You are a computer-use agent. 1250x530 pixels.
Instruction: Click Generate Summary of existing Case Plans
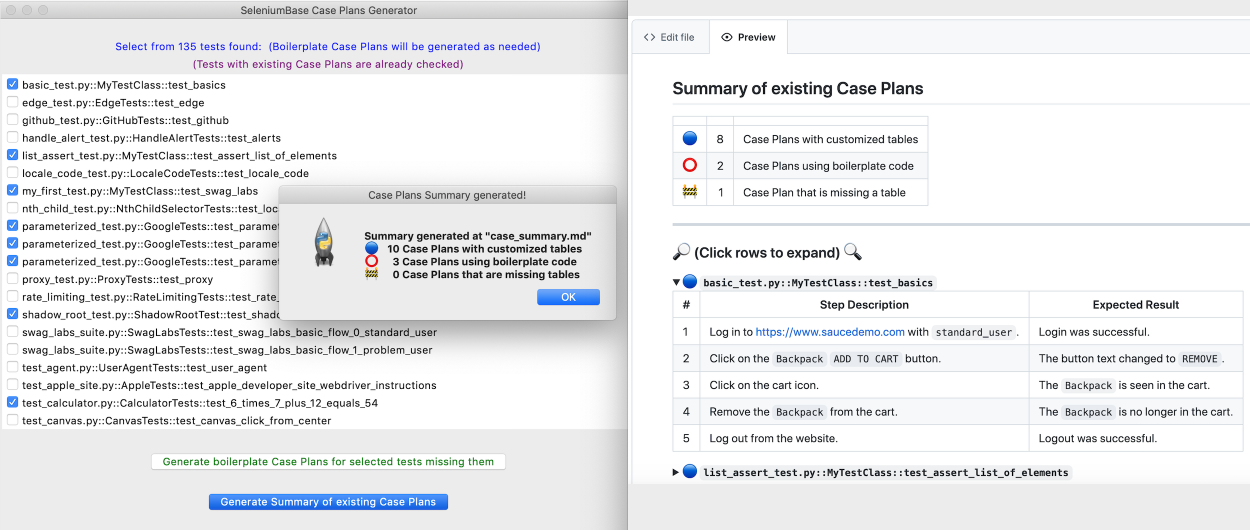[x=328, y=502]
